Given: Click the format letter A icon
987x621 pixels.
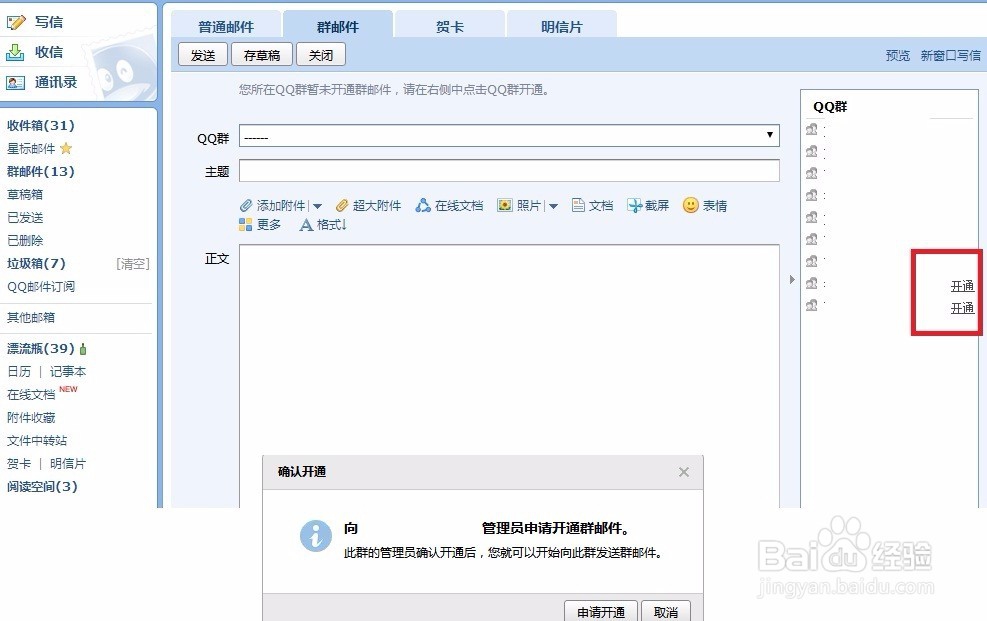Looking at the screenshot, I should tap(306, 225).
